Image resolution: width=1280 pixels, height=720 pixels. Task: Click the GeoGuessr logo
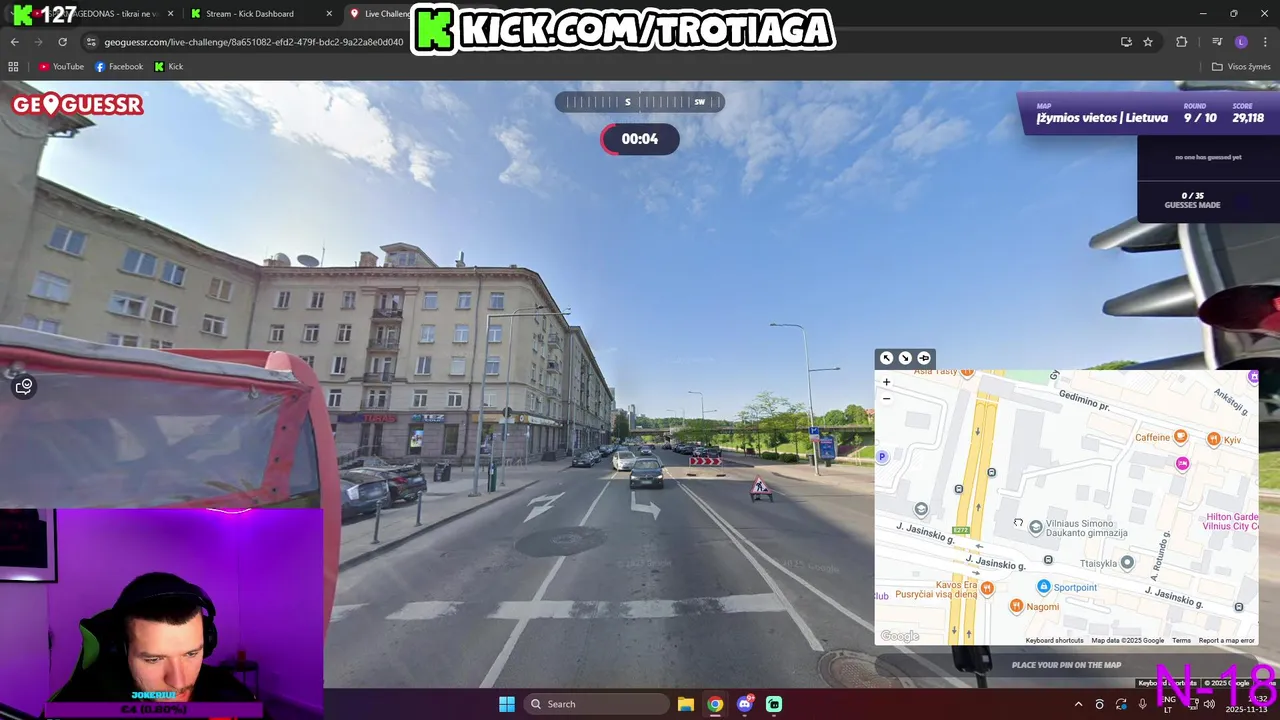click(78, 105)
